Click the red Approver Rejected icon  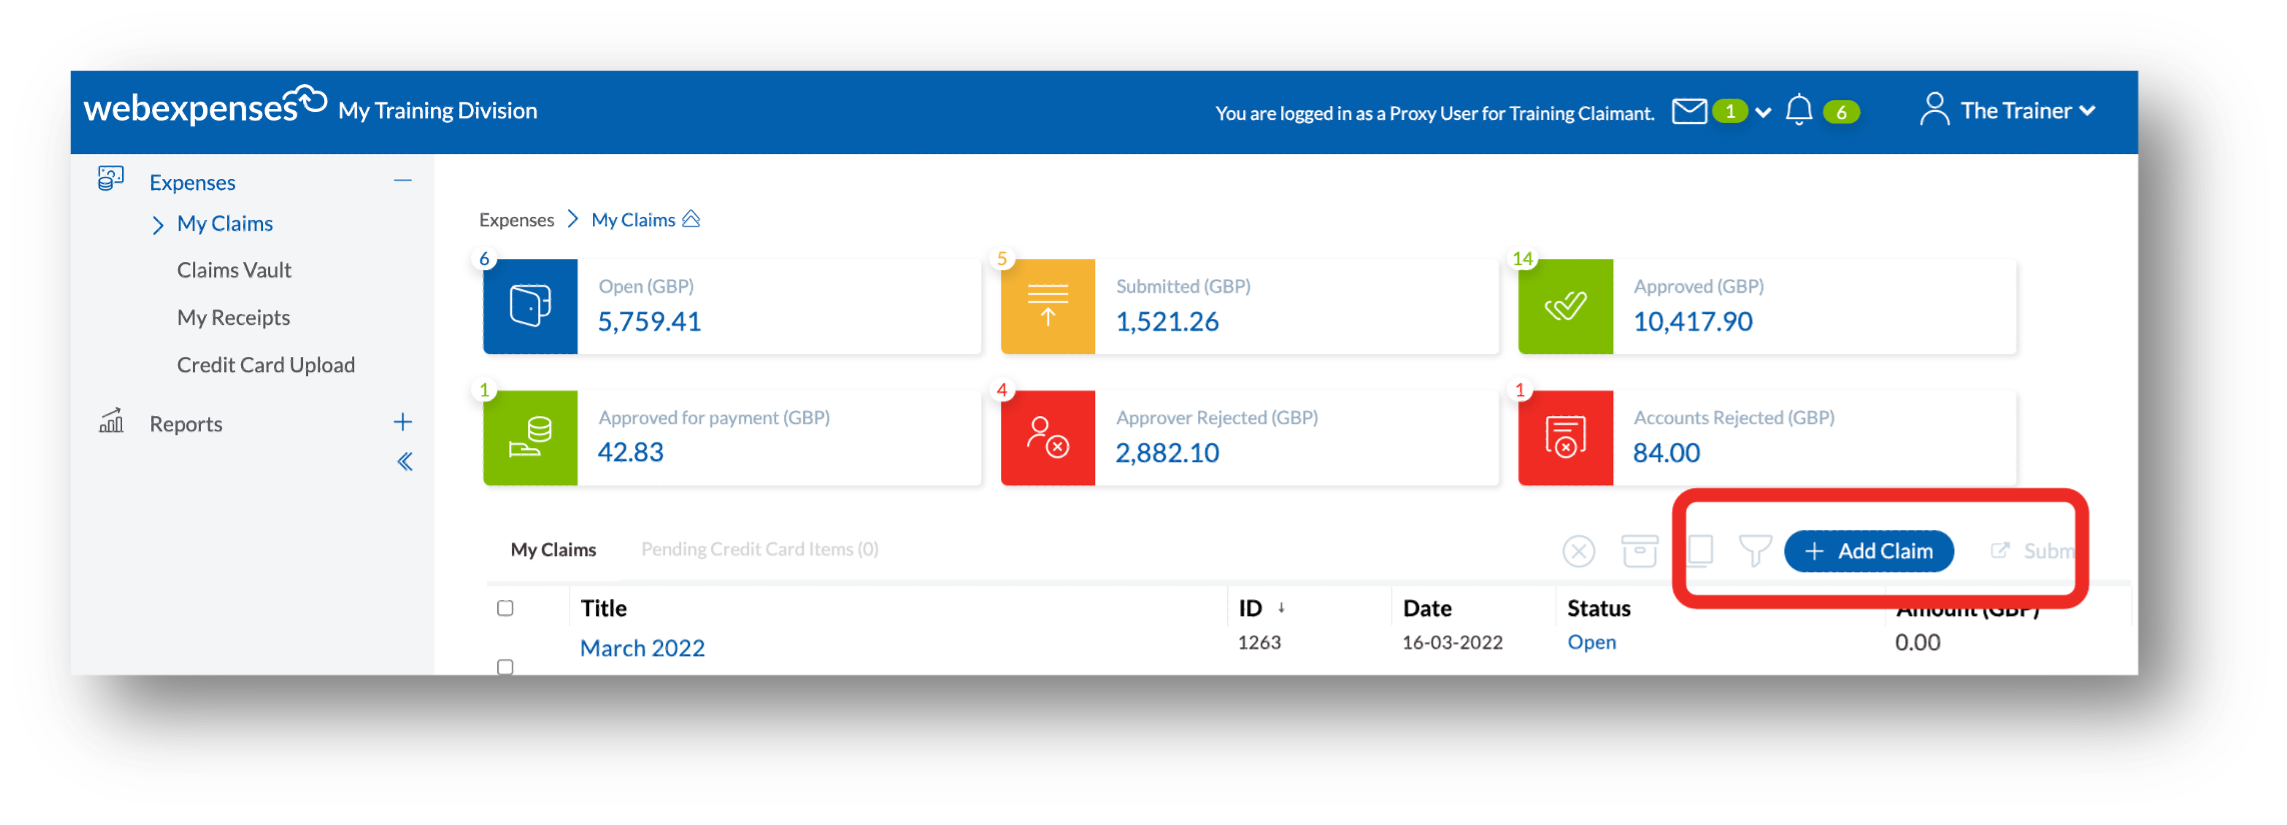(x=1047, y=438)
